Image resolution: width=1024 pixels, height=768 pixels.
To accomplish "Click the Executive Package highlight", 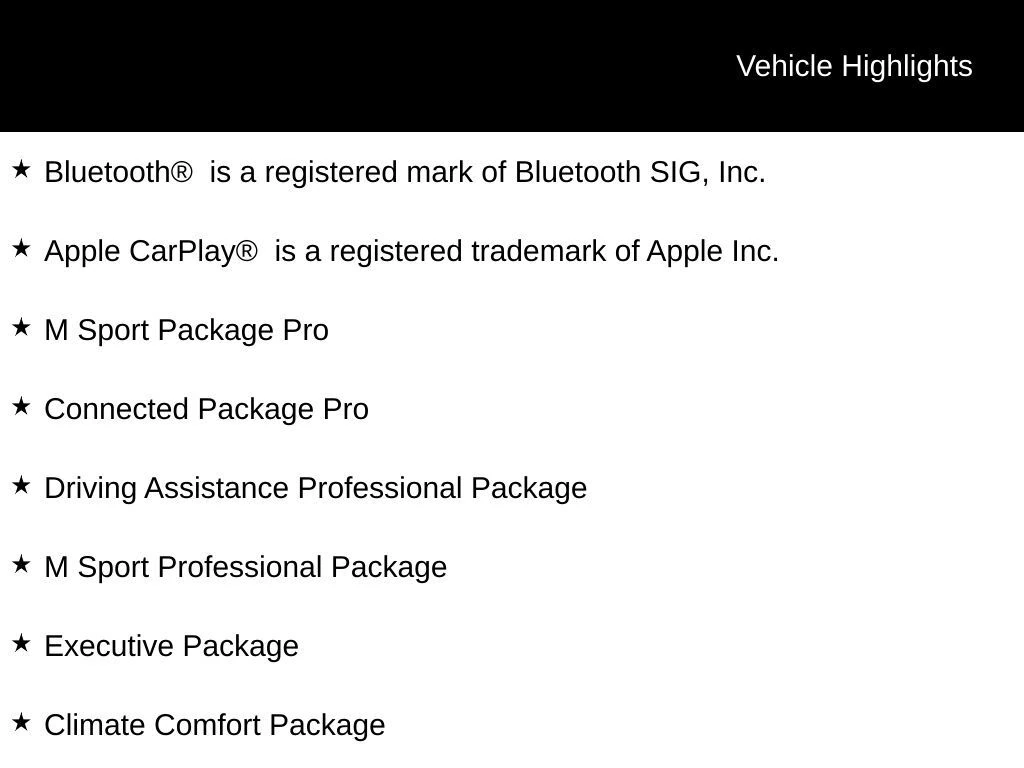I will 172,647.
